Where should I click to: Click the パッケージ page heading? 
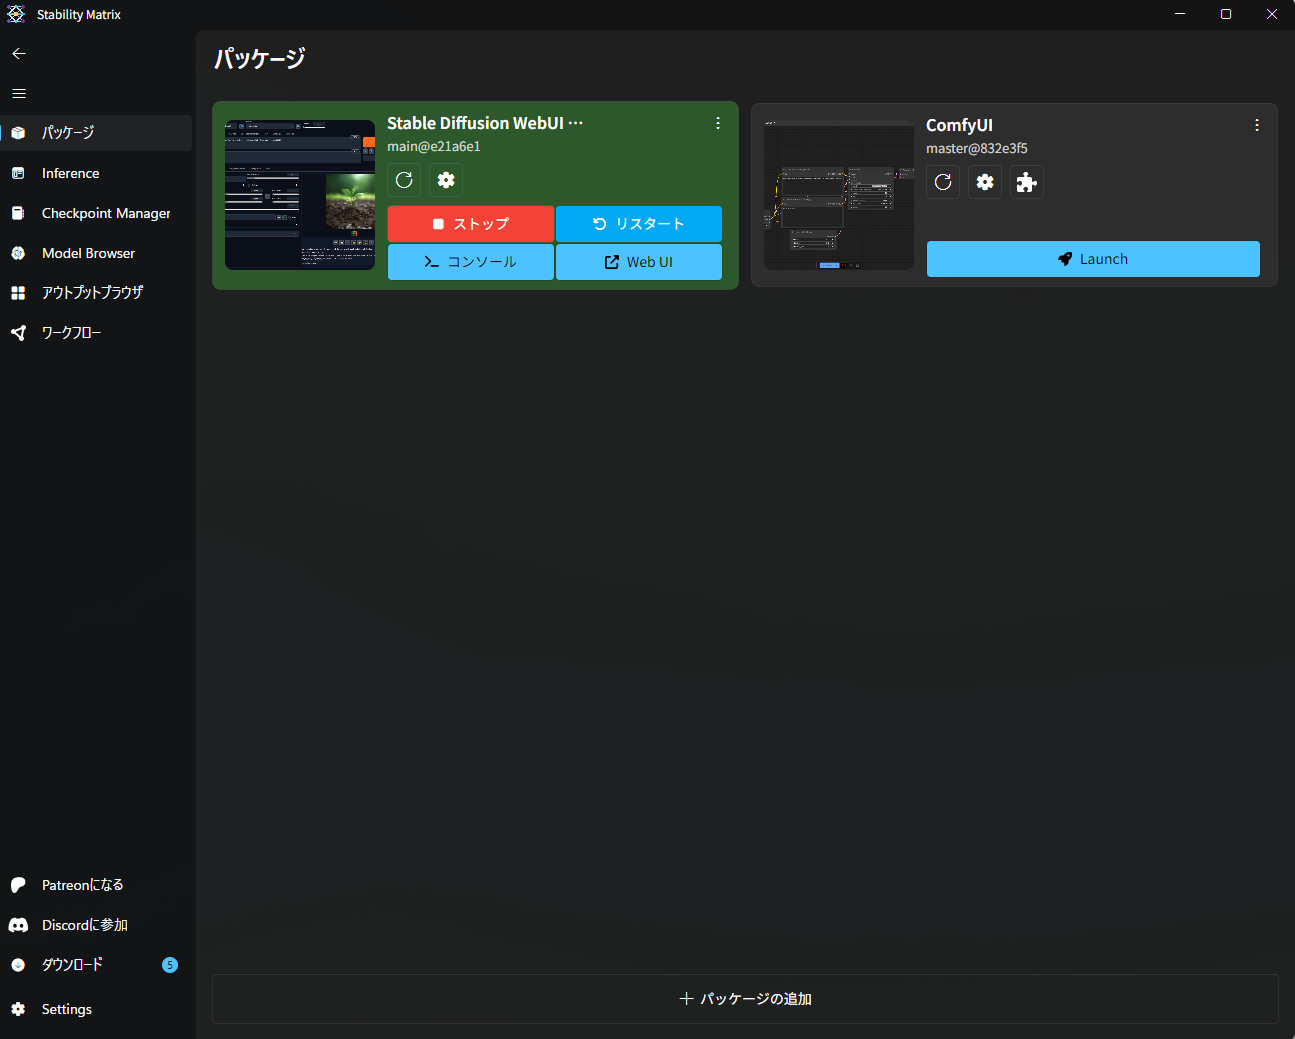tap(260, 58)
